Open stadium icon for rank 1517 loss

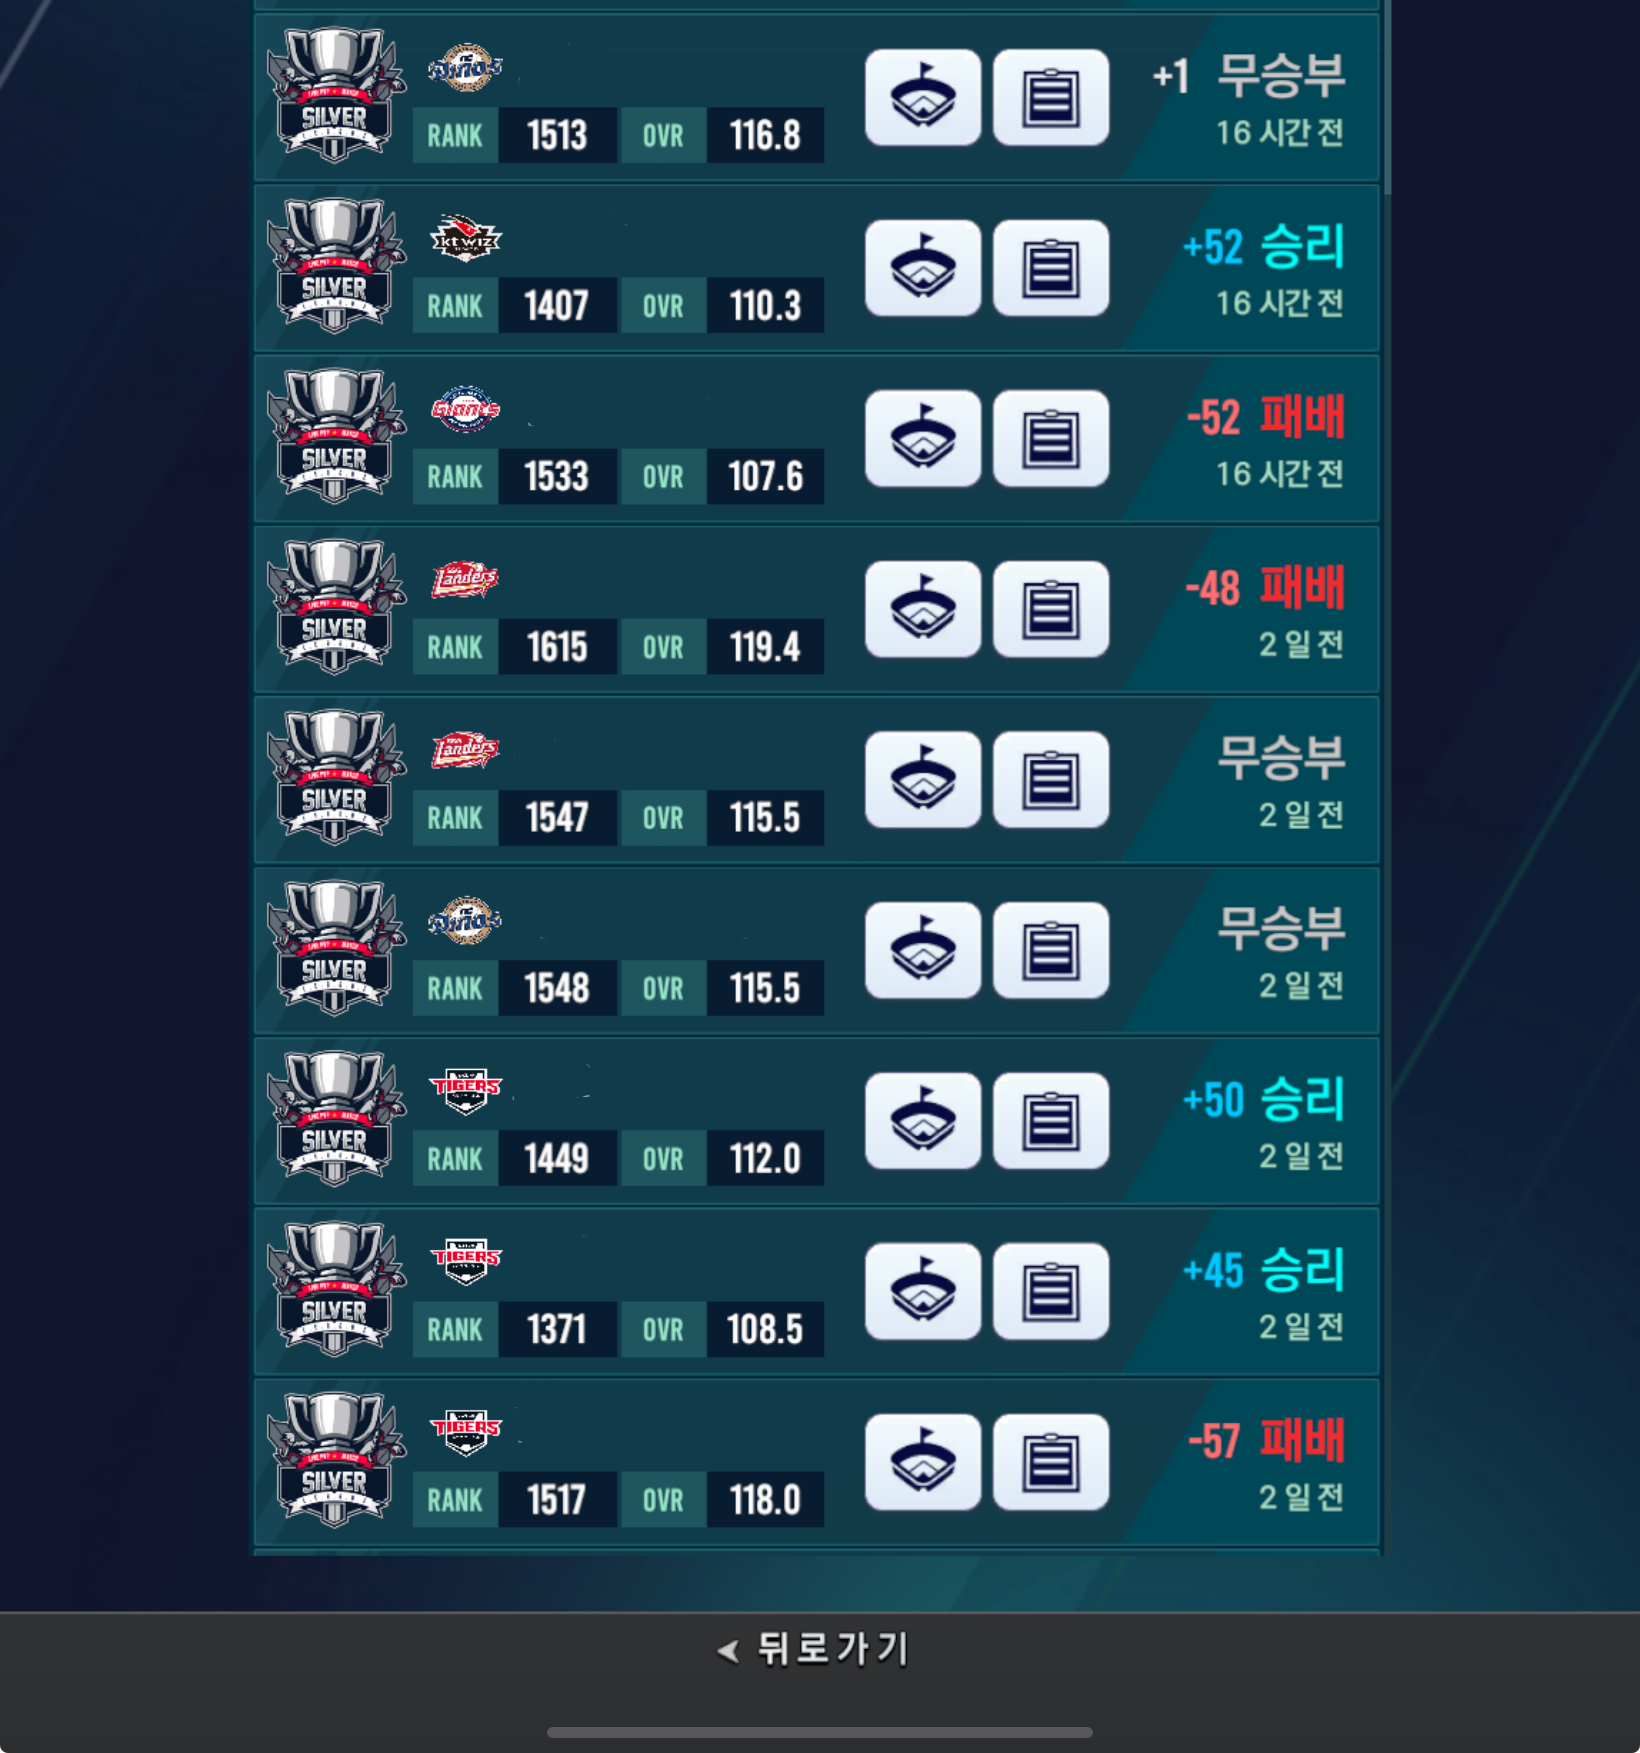tap(922, 1462)
